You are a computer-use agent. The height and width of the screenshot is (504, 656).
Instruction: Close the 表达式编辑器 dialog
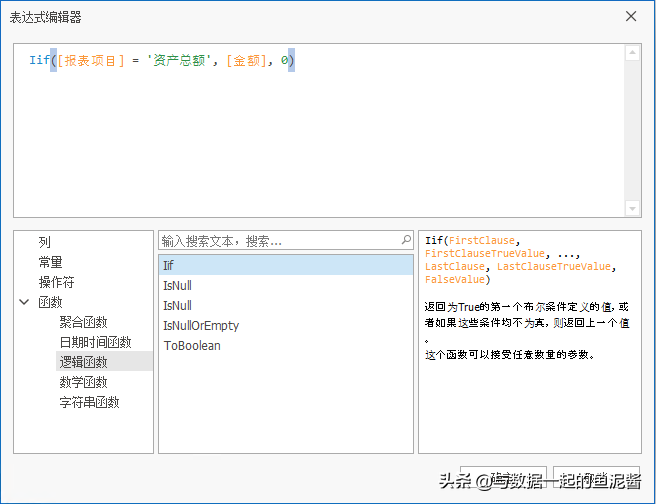tap(631, 16)
